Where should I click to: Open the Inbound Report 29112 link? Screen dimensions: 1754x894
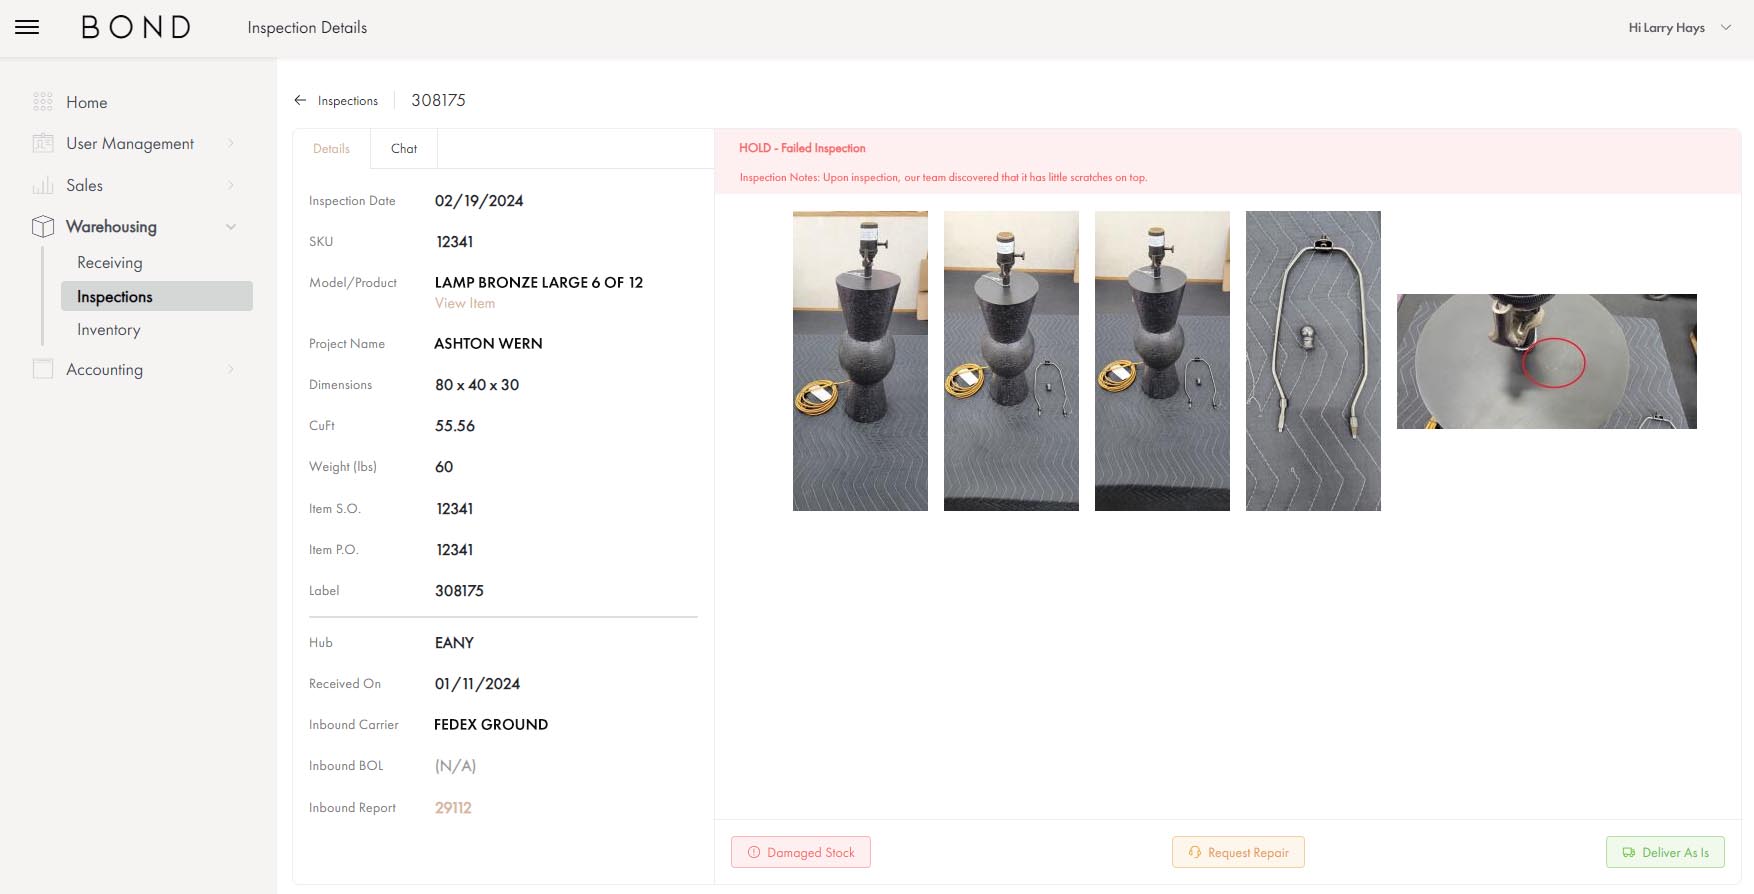[x=453, y=808]
